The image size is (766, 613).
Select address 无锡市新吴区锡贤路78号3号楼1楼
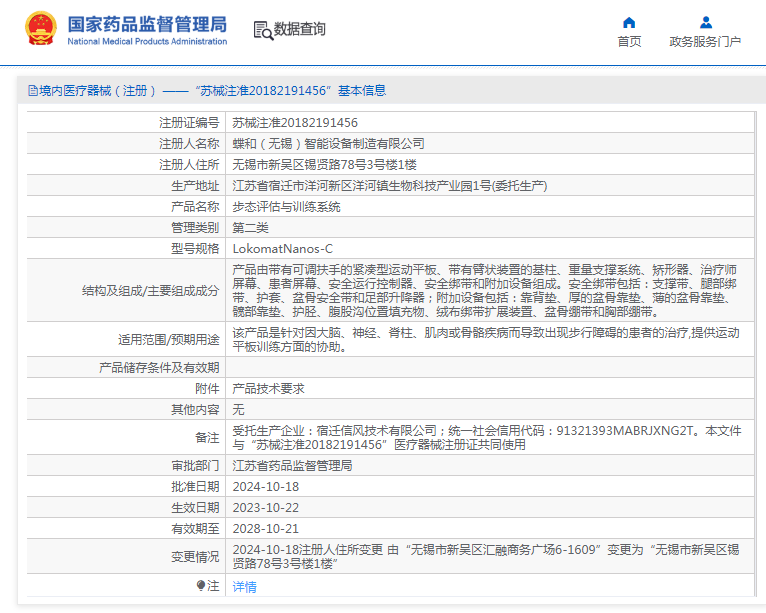coord(324,165)
